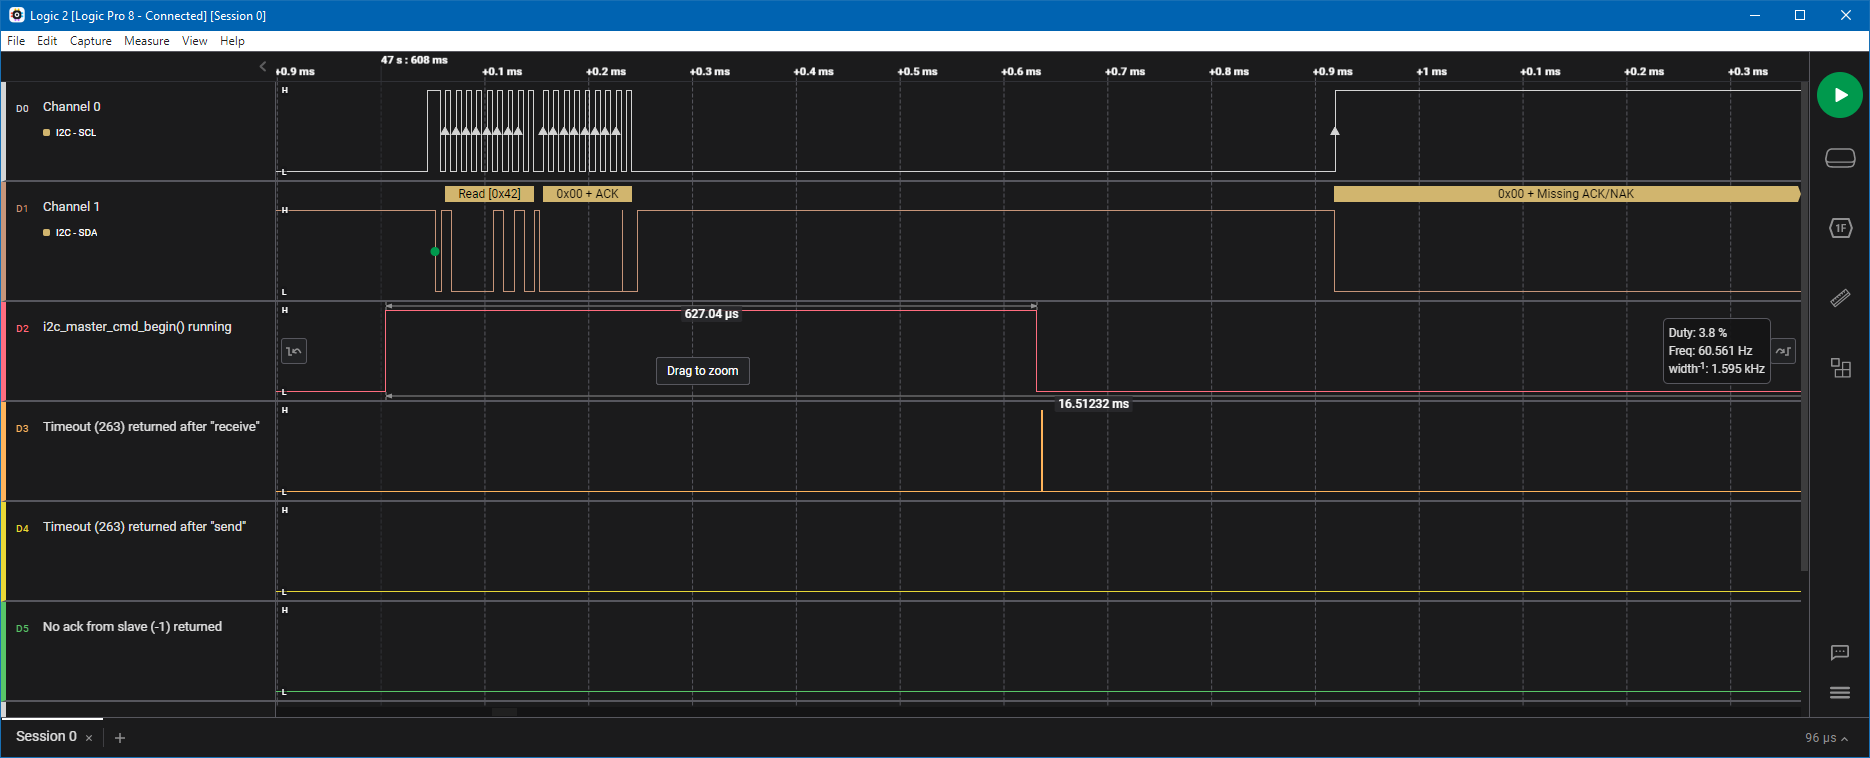
Task: Open the Measure menu
Action: point(147,41)
